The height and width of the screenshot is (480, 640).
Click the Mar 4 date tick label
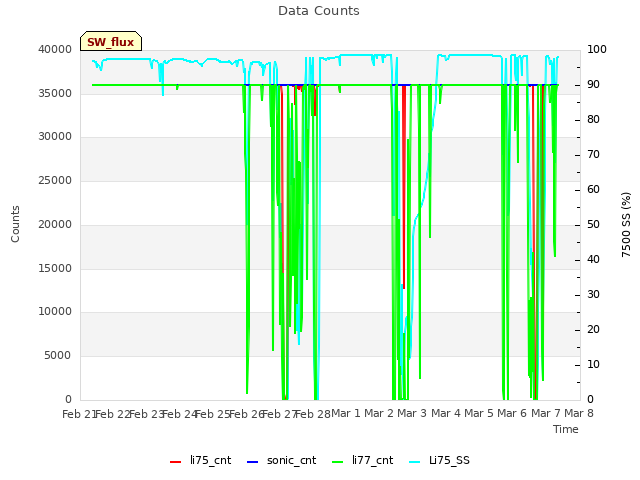[446, 413]
